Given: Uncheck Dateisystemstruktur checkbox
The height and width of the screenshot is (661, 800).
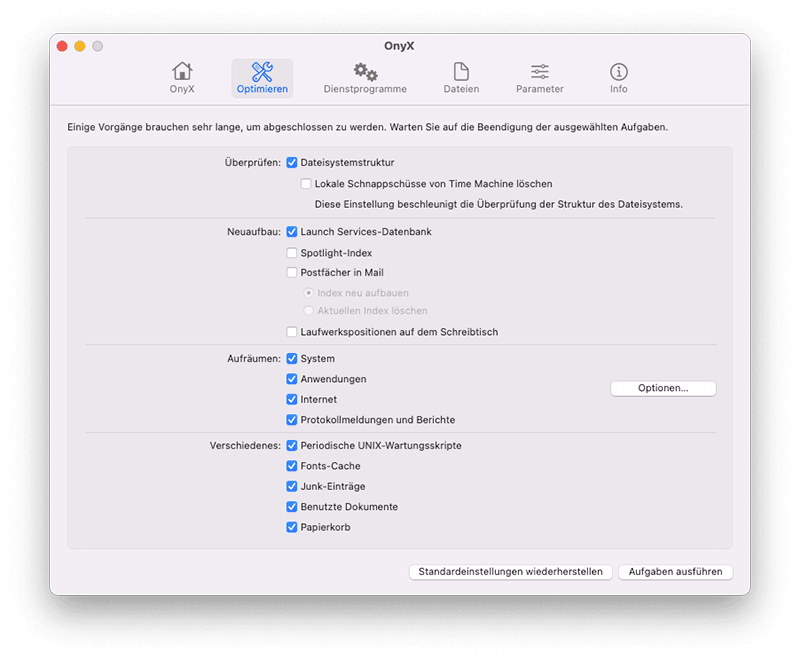Looking at the screenshot, I should (x=292, y=163).
